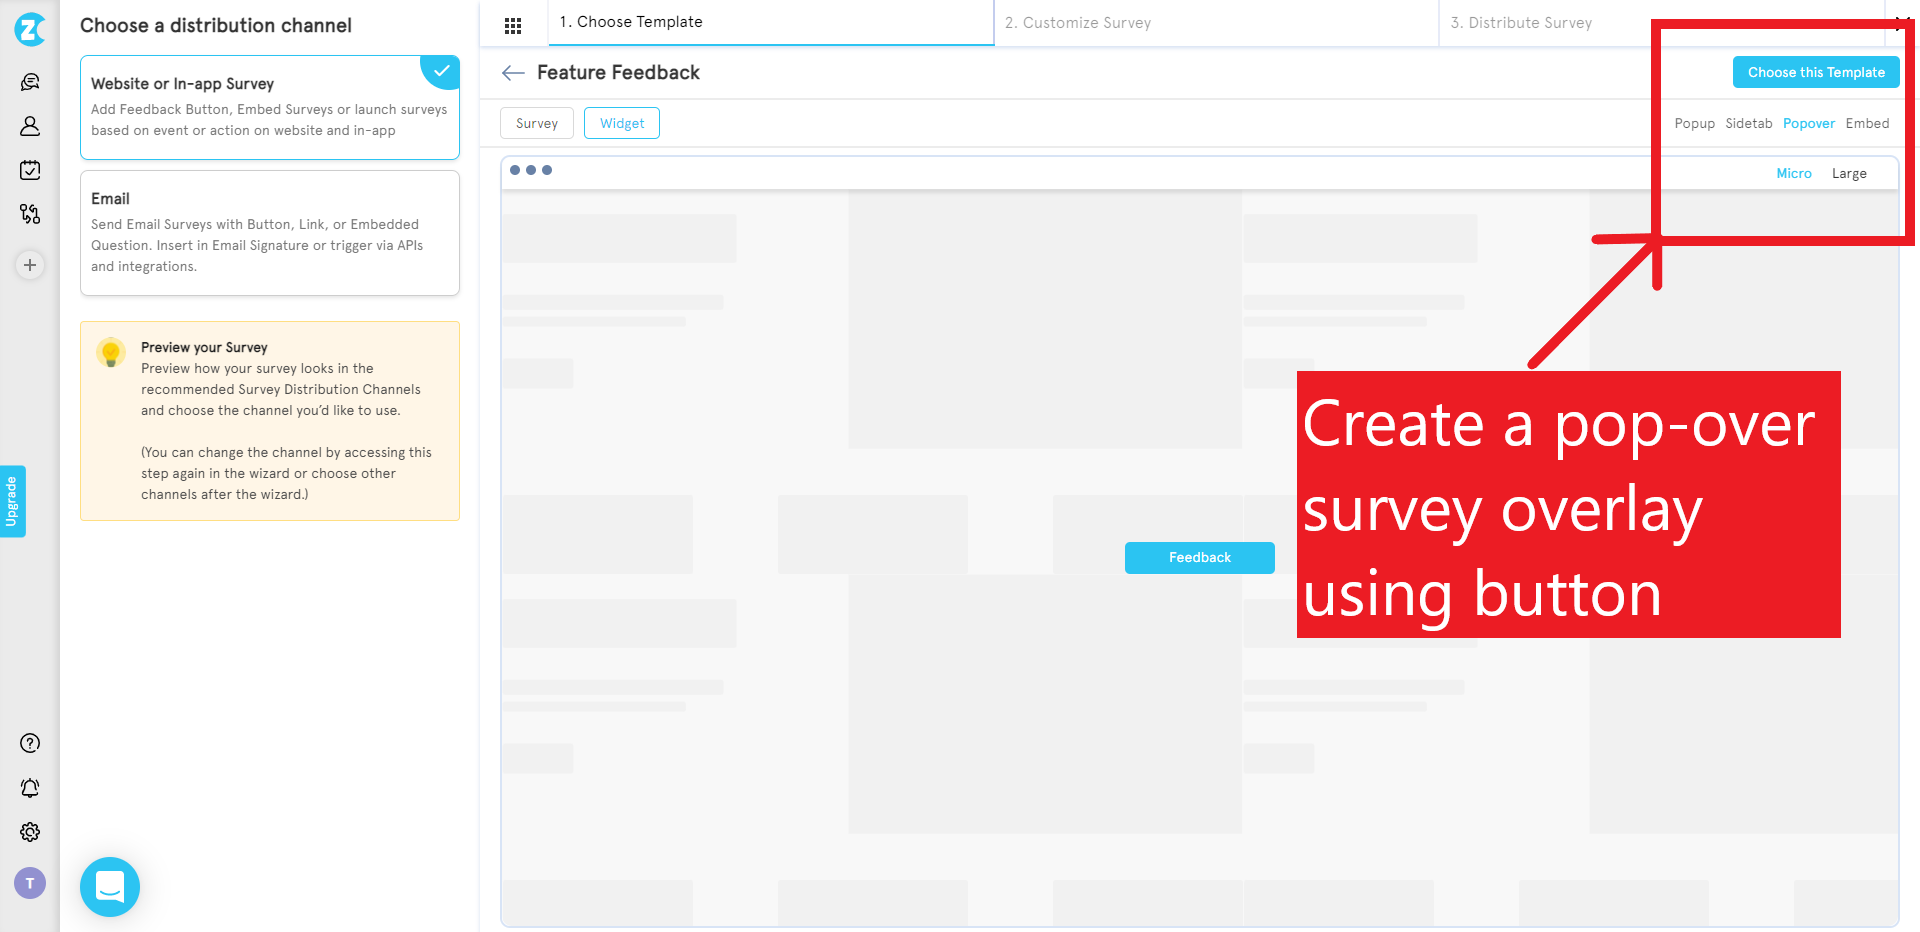
Task: Switch the preview to Survey mode
Action: tap(536, 123)
